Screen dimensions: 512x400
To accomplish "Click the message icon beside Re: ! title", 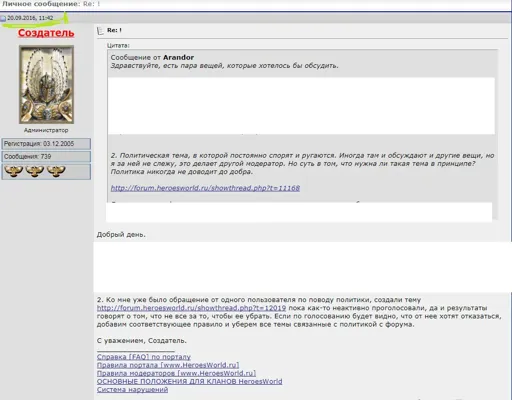I will (x=100, y=31).
